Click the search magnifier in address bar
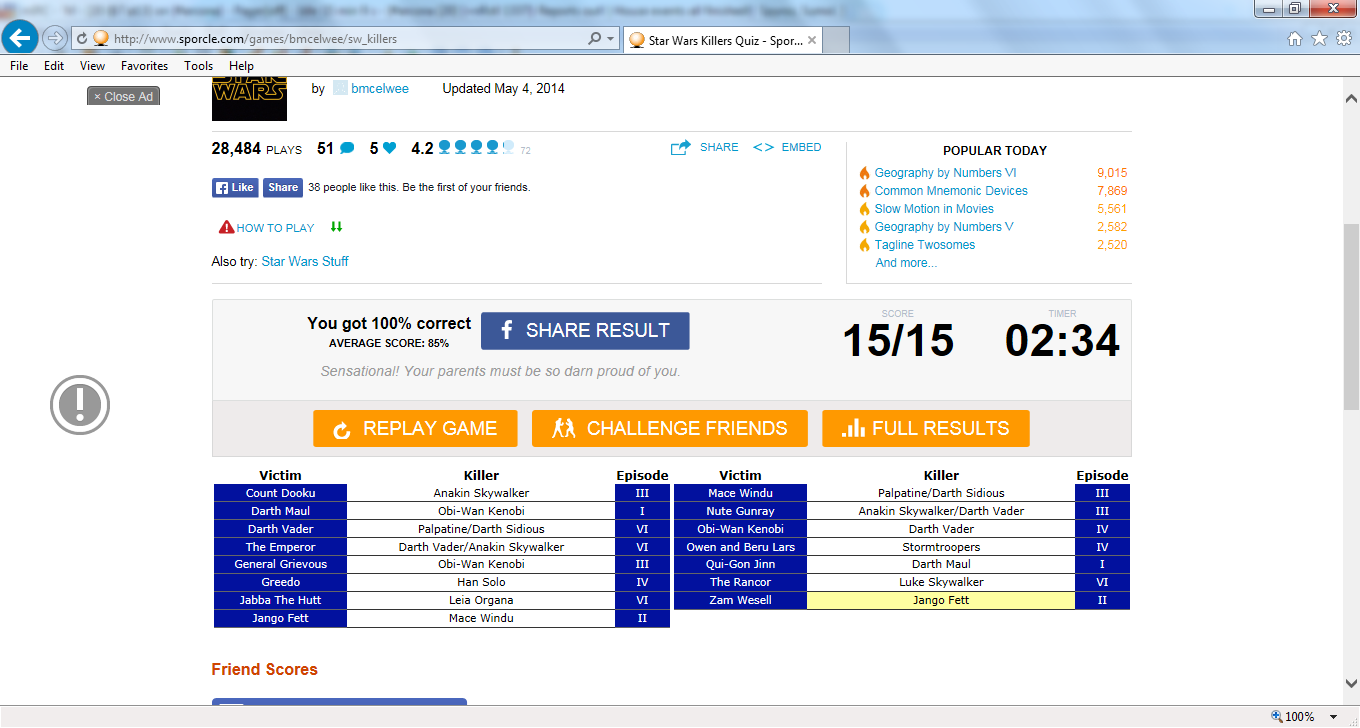Image resolution: width=1360 pixels, height=728 pixels. pos(594,39)
